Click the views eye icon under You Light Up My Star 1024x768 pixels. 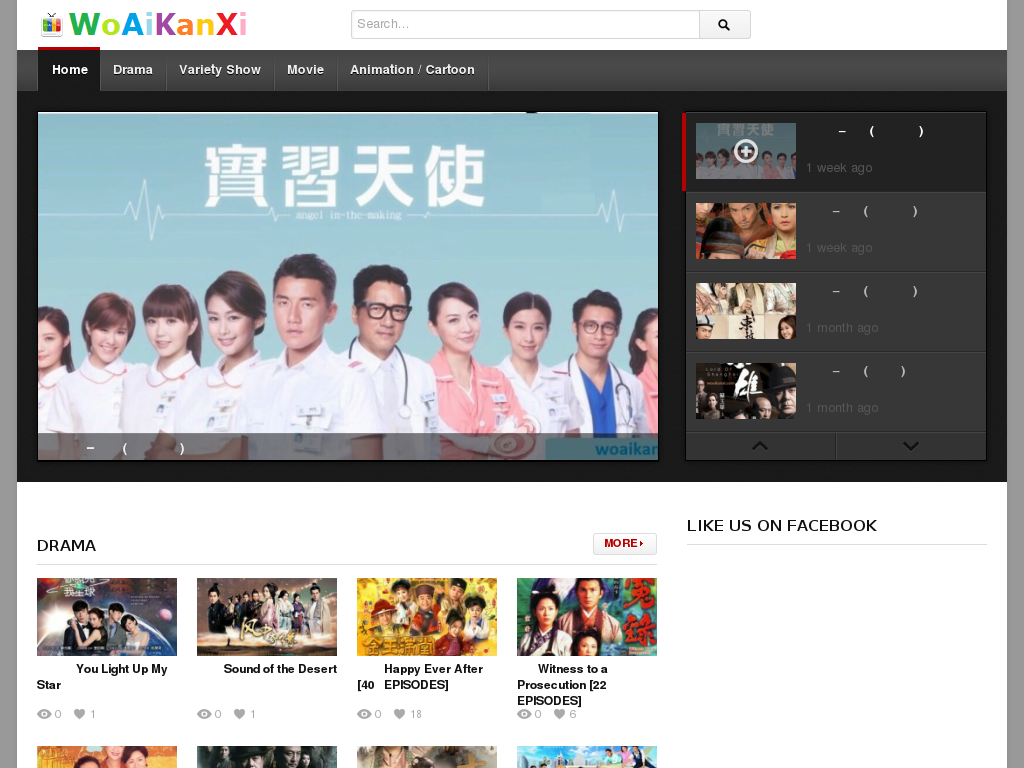44,714
